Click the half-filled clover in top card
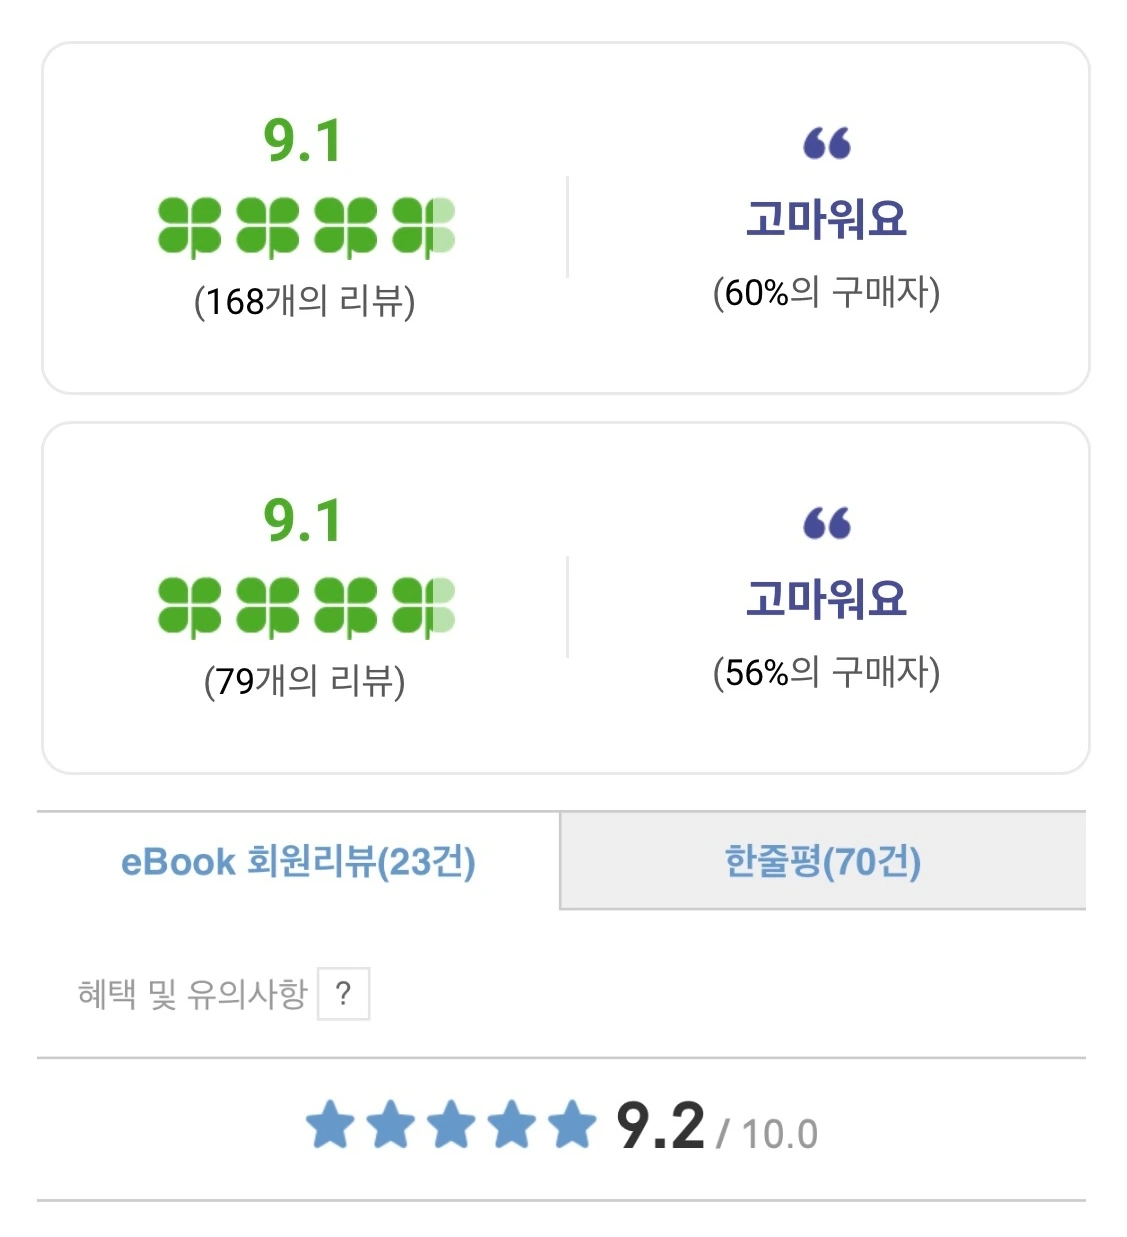The width and height of the screenshot is (1127, 1237). [x=424, y=227]
